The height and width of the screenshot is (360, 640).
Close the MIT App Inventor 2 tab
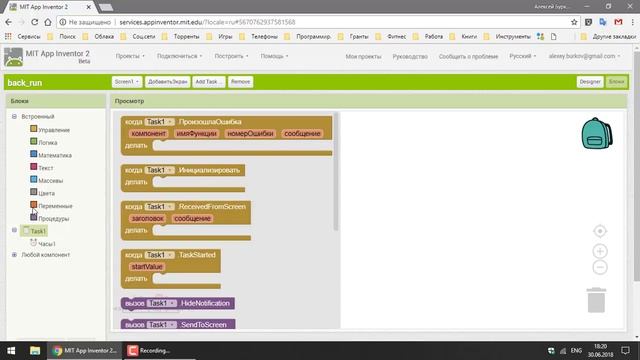click(88, 7)
